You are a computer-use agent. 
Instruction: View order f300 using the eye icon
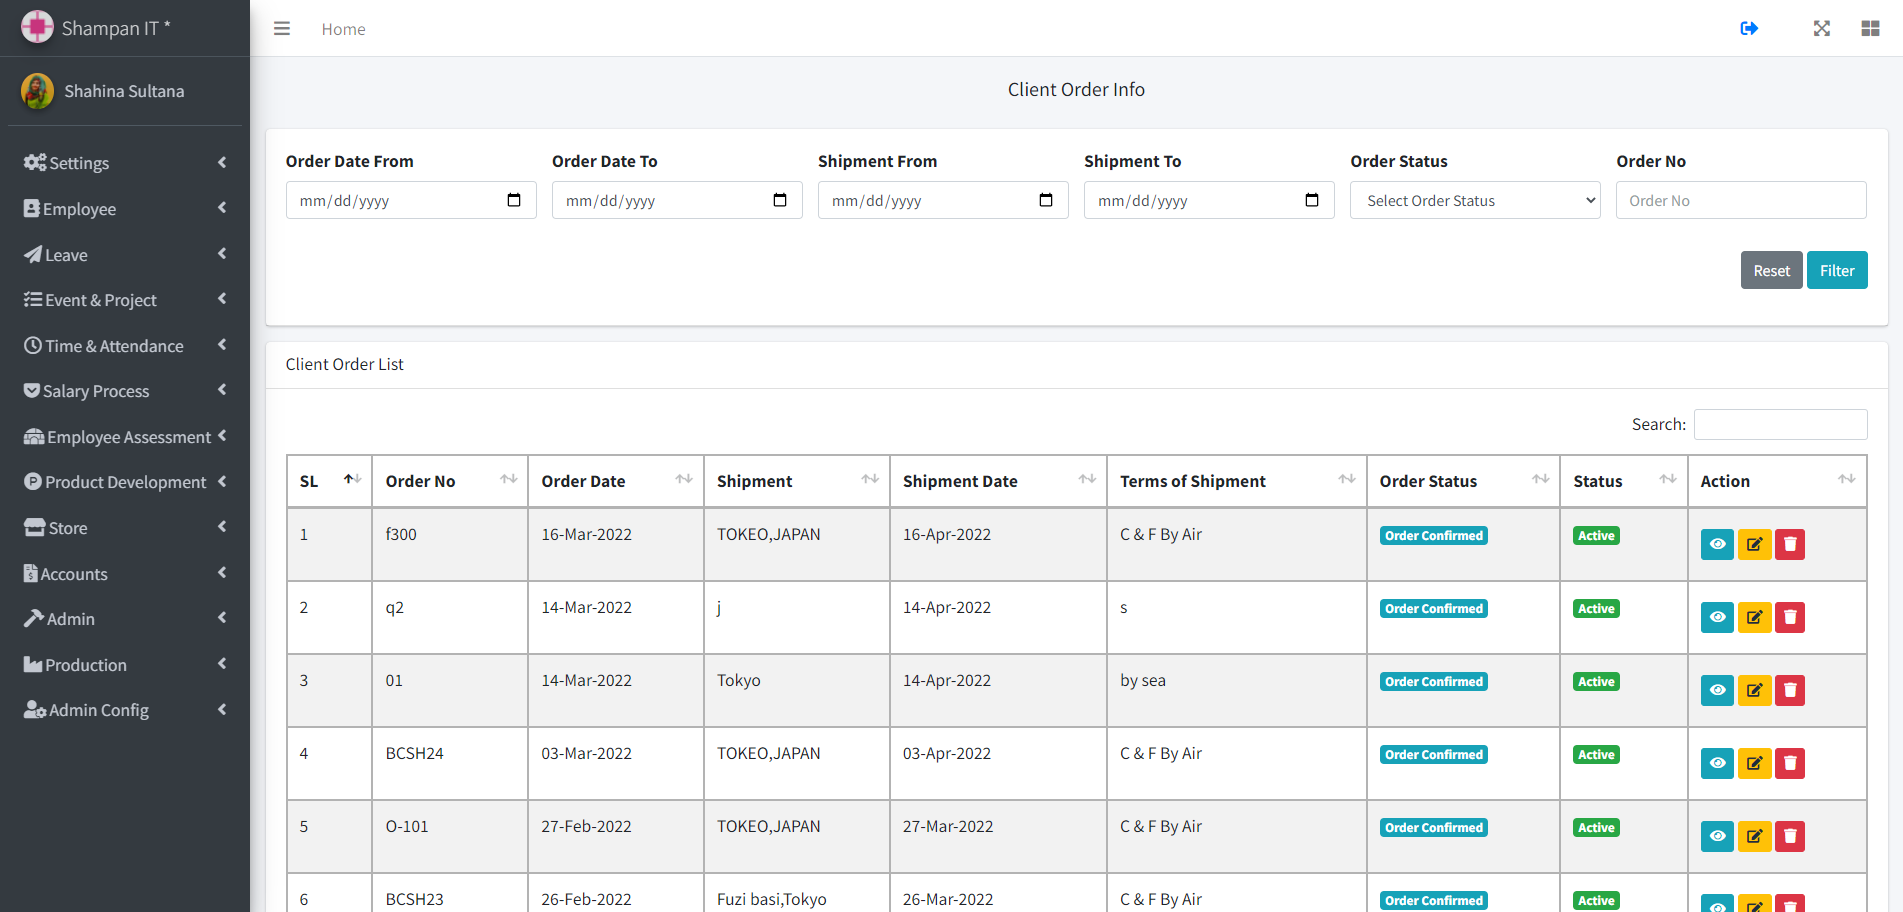(x=1717, y=545)
